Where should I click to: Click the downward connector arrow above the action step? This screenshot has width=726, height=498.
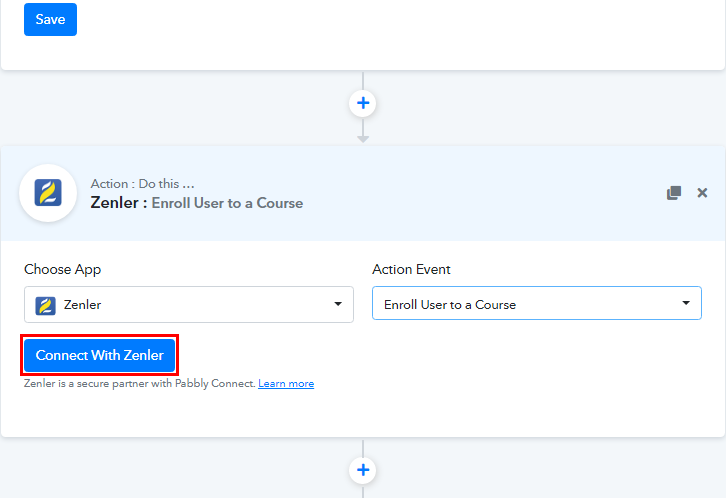point(363,139)
